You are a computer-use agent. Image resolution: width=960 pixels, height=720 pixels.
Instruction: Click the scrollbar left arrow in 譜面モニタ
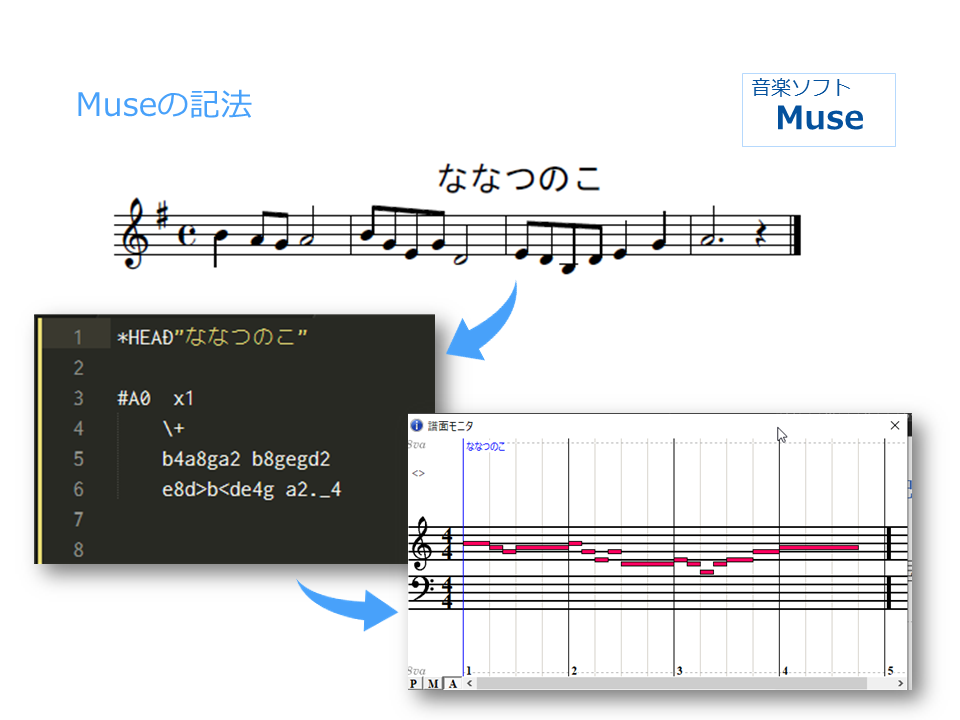pyautogui.click(x=470, y=683)
